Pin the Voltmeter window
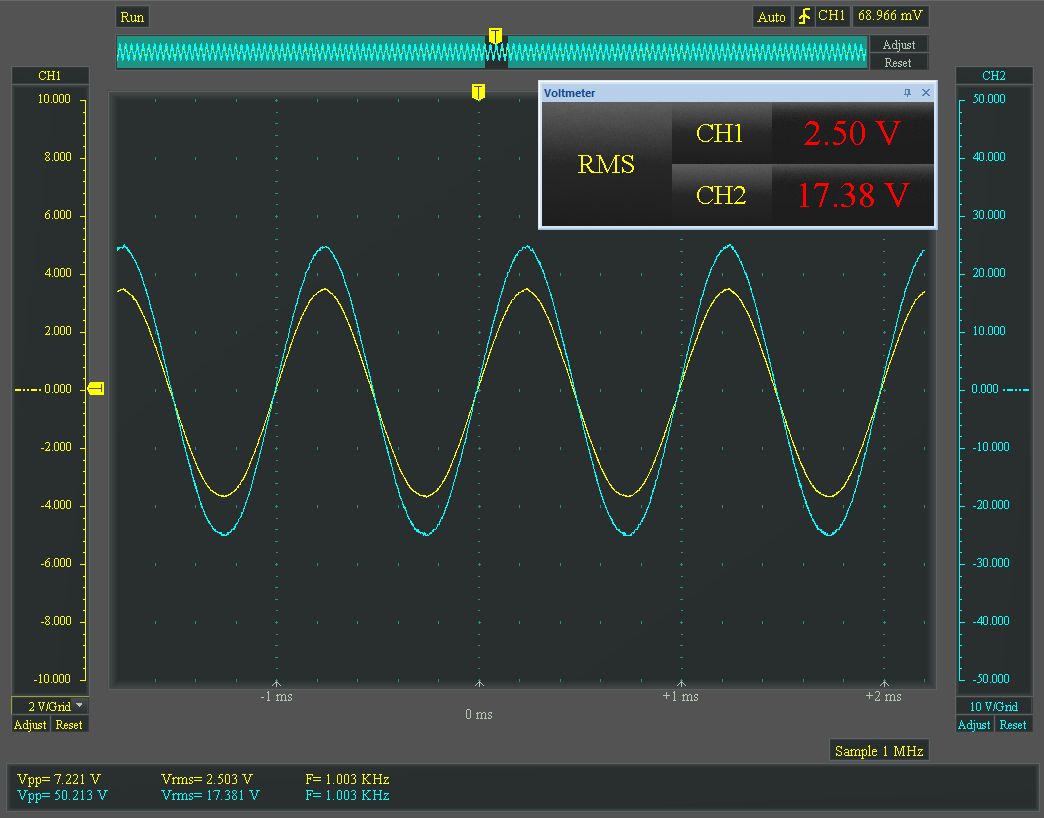This screenshot has width=1044, height=818. [907, 93]
